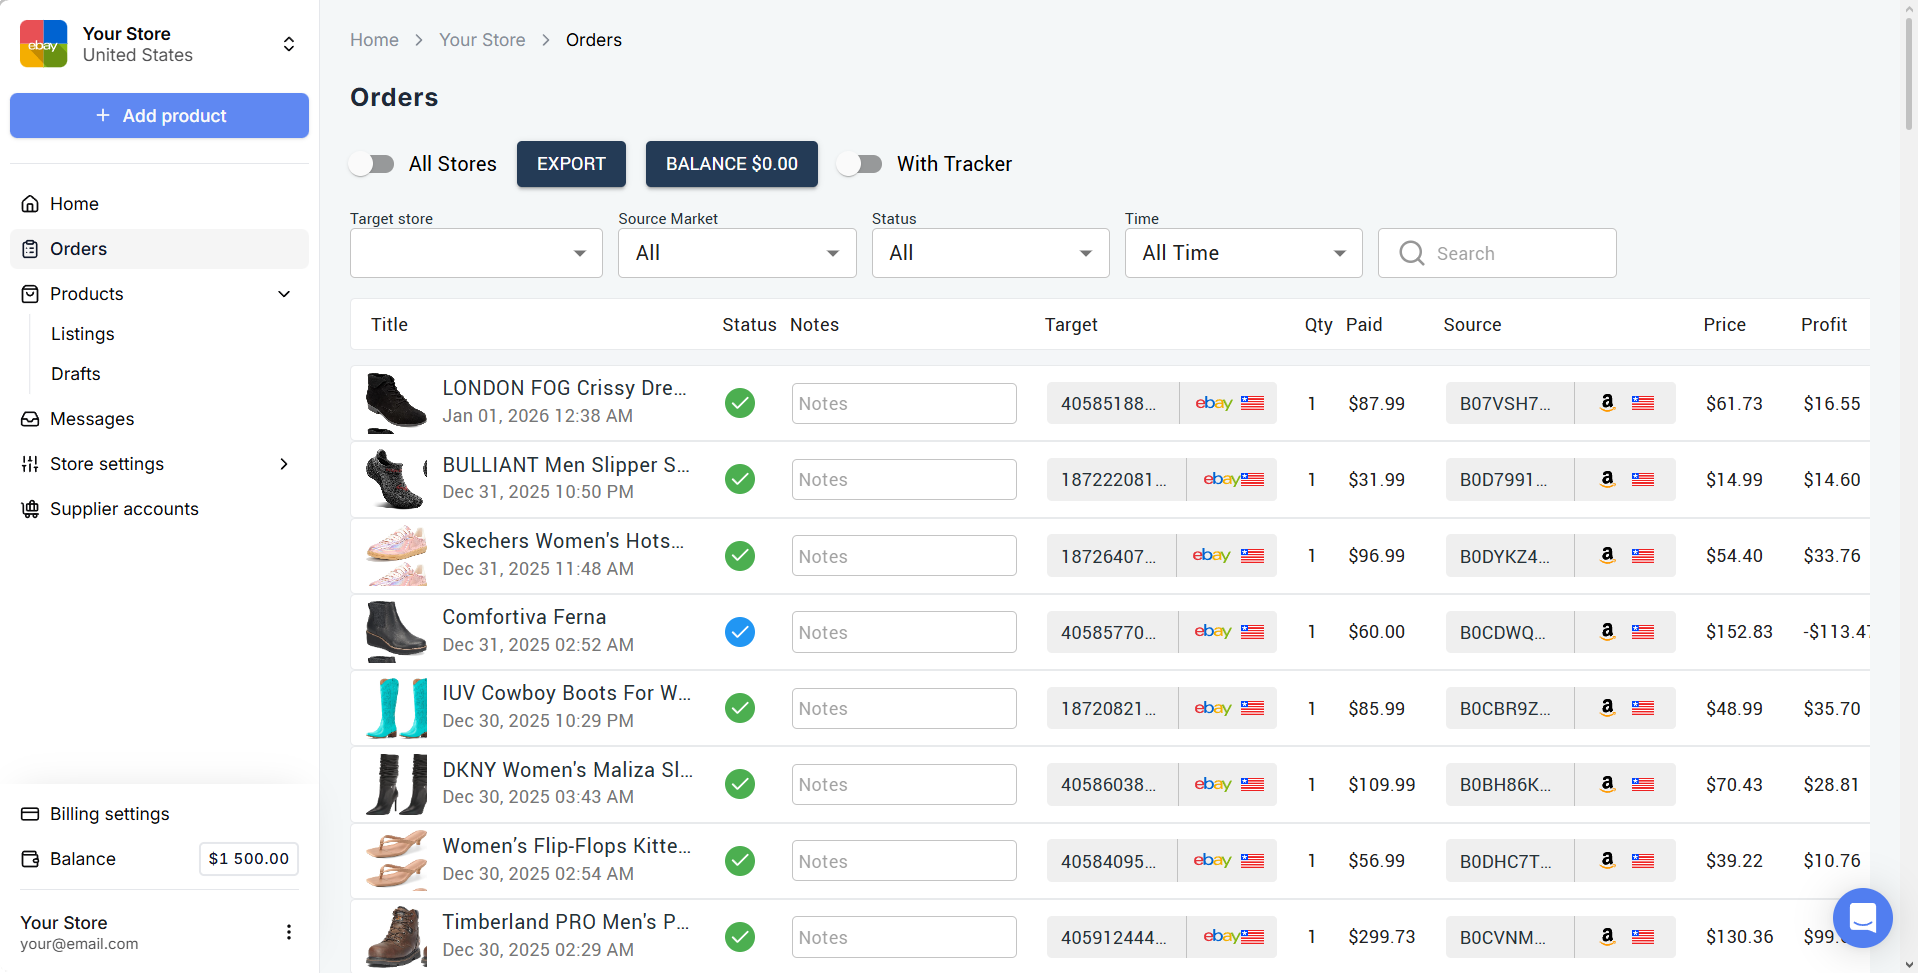Screen dimensions: 1918x973
Task: Collapse the Products section chevron
Action: 284,294
